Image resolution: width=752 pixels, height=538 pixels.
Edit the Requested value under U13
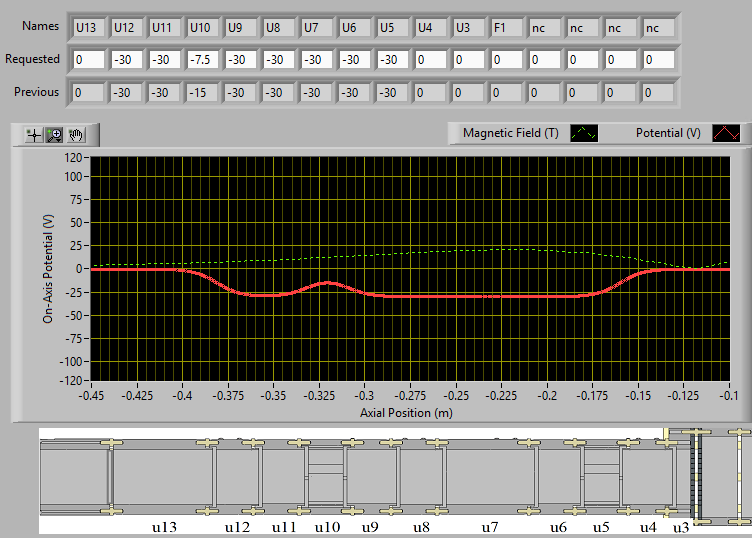[x=89, y=60]
